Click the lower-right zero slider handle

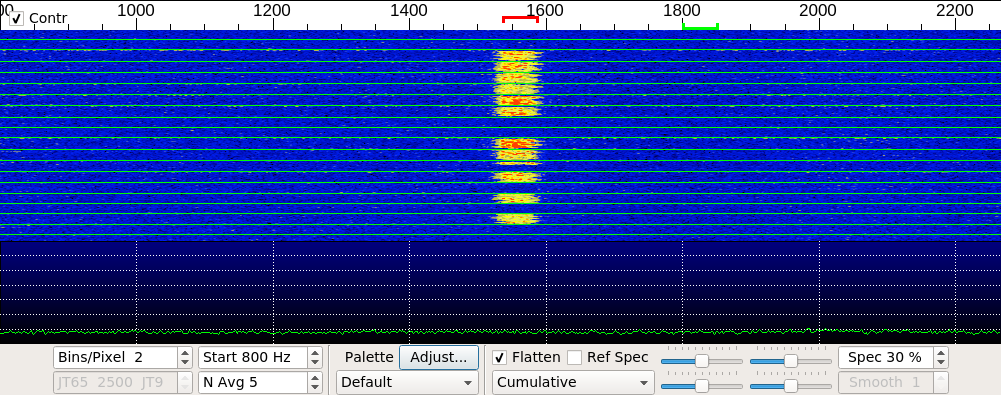point(790,385)
